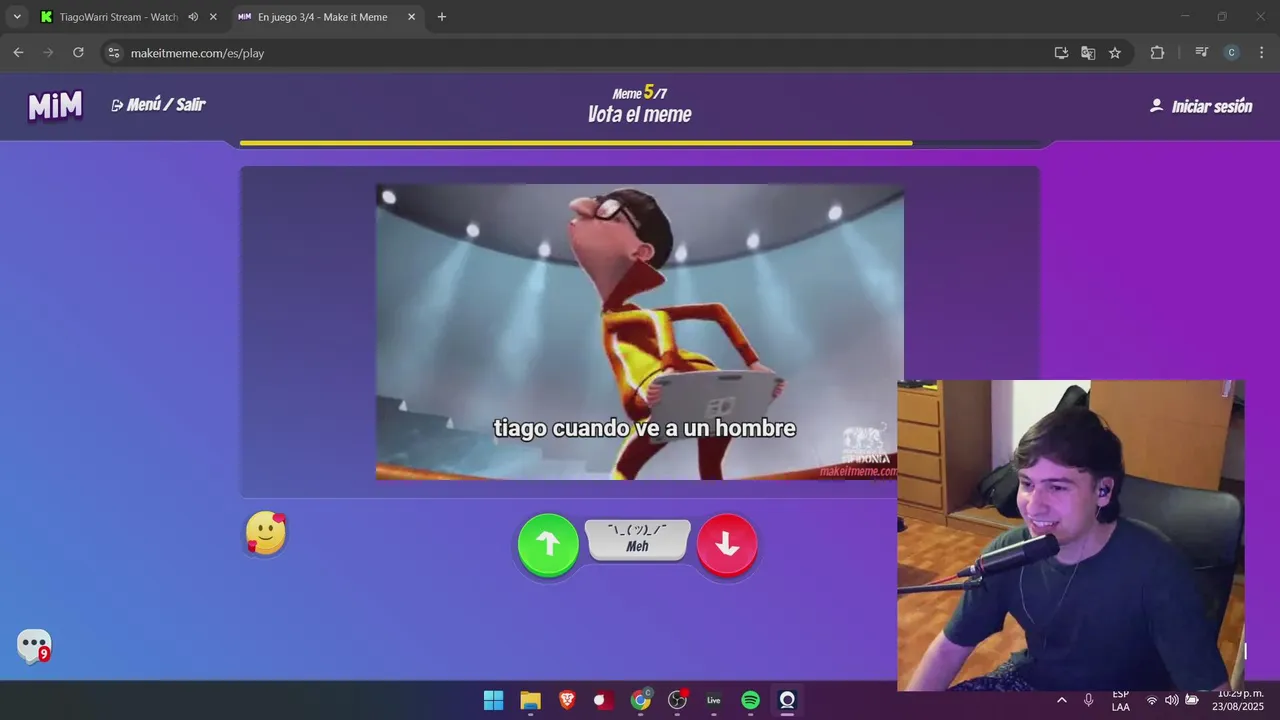Click the MiM logo
The image size is (1280, 720).
[x=56, y=105]
